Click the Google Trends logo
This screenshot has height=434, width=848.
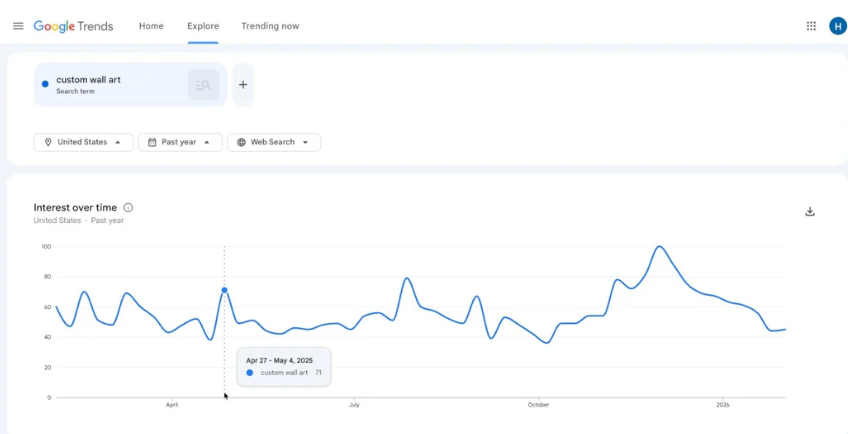click(73, 26)
